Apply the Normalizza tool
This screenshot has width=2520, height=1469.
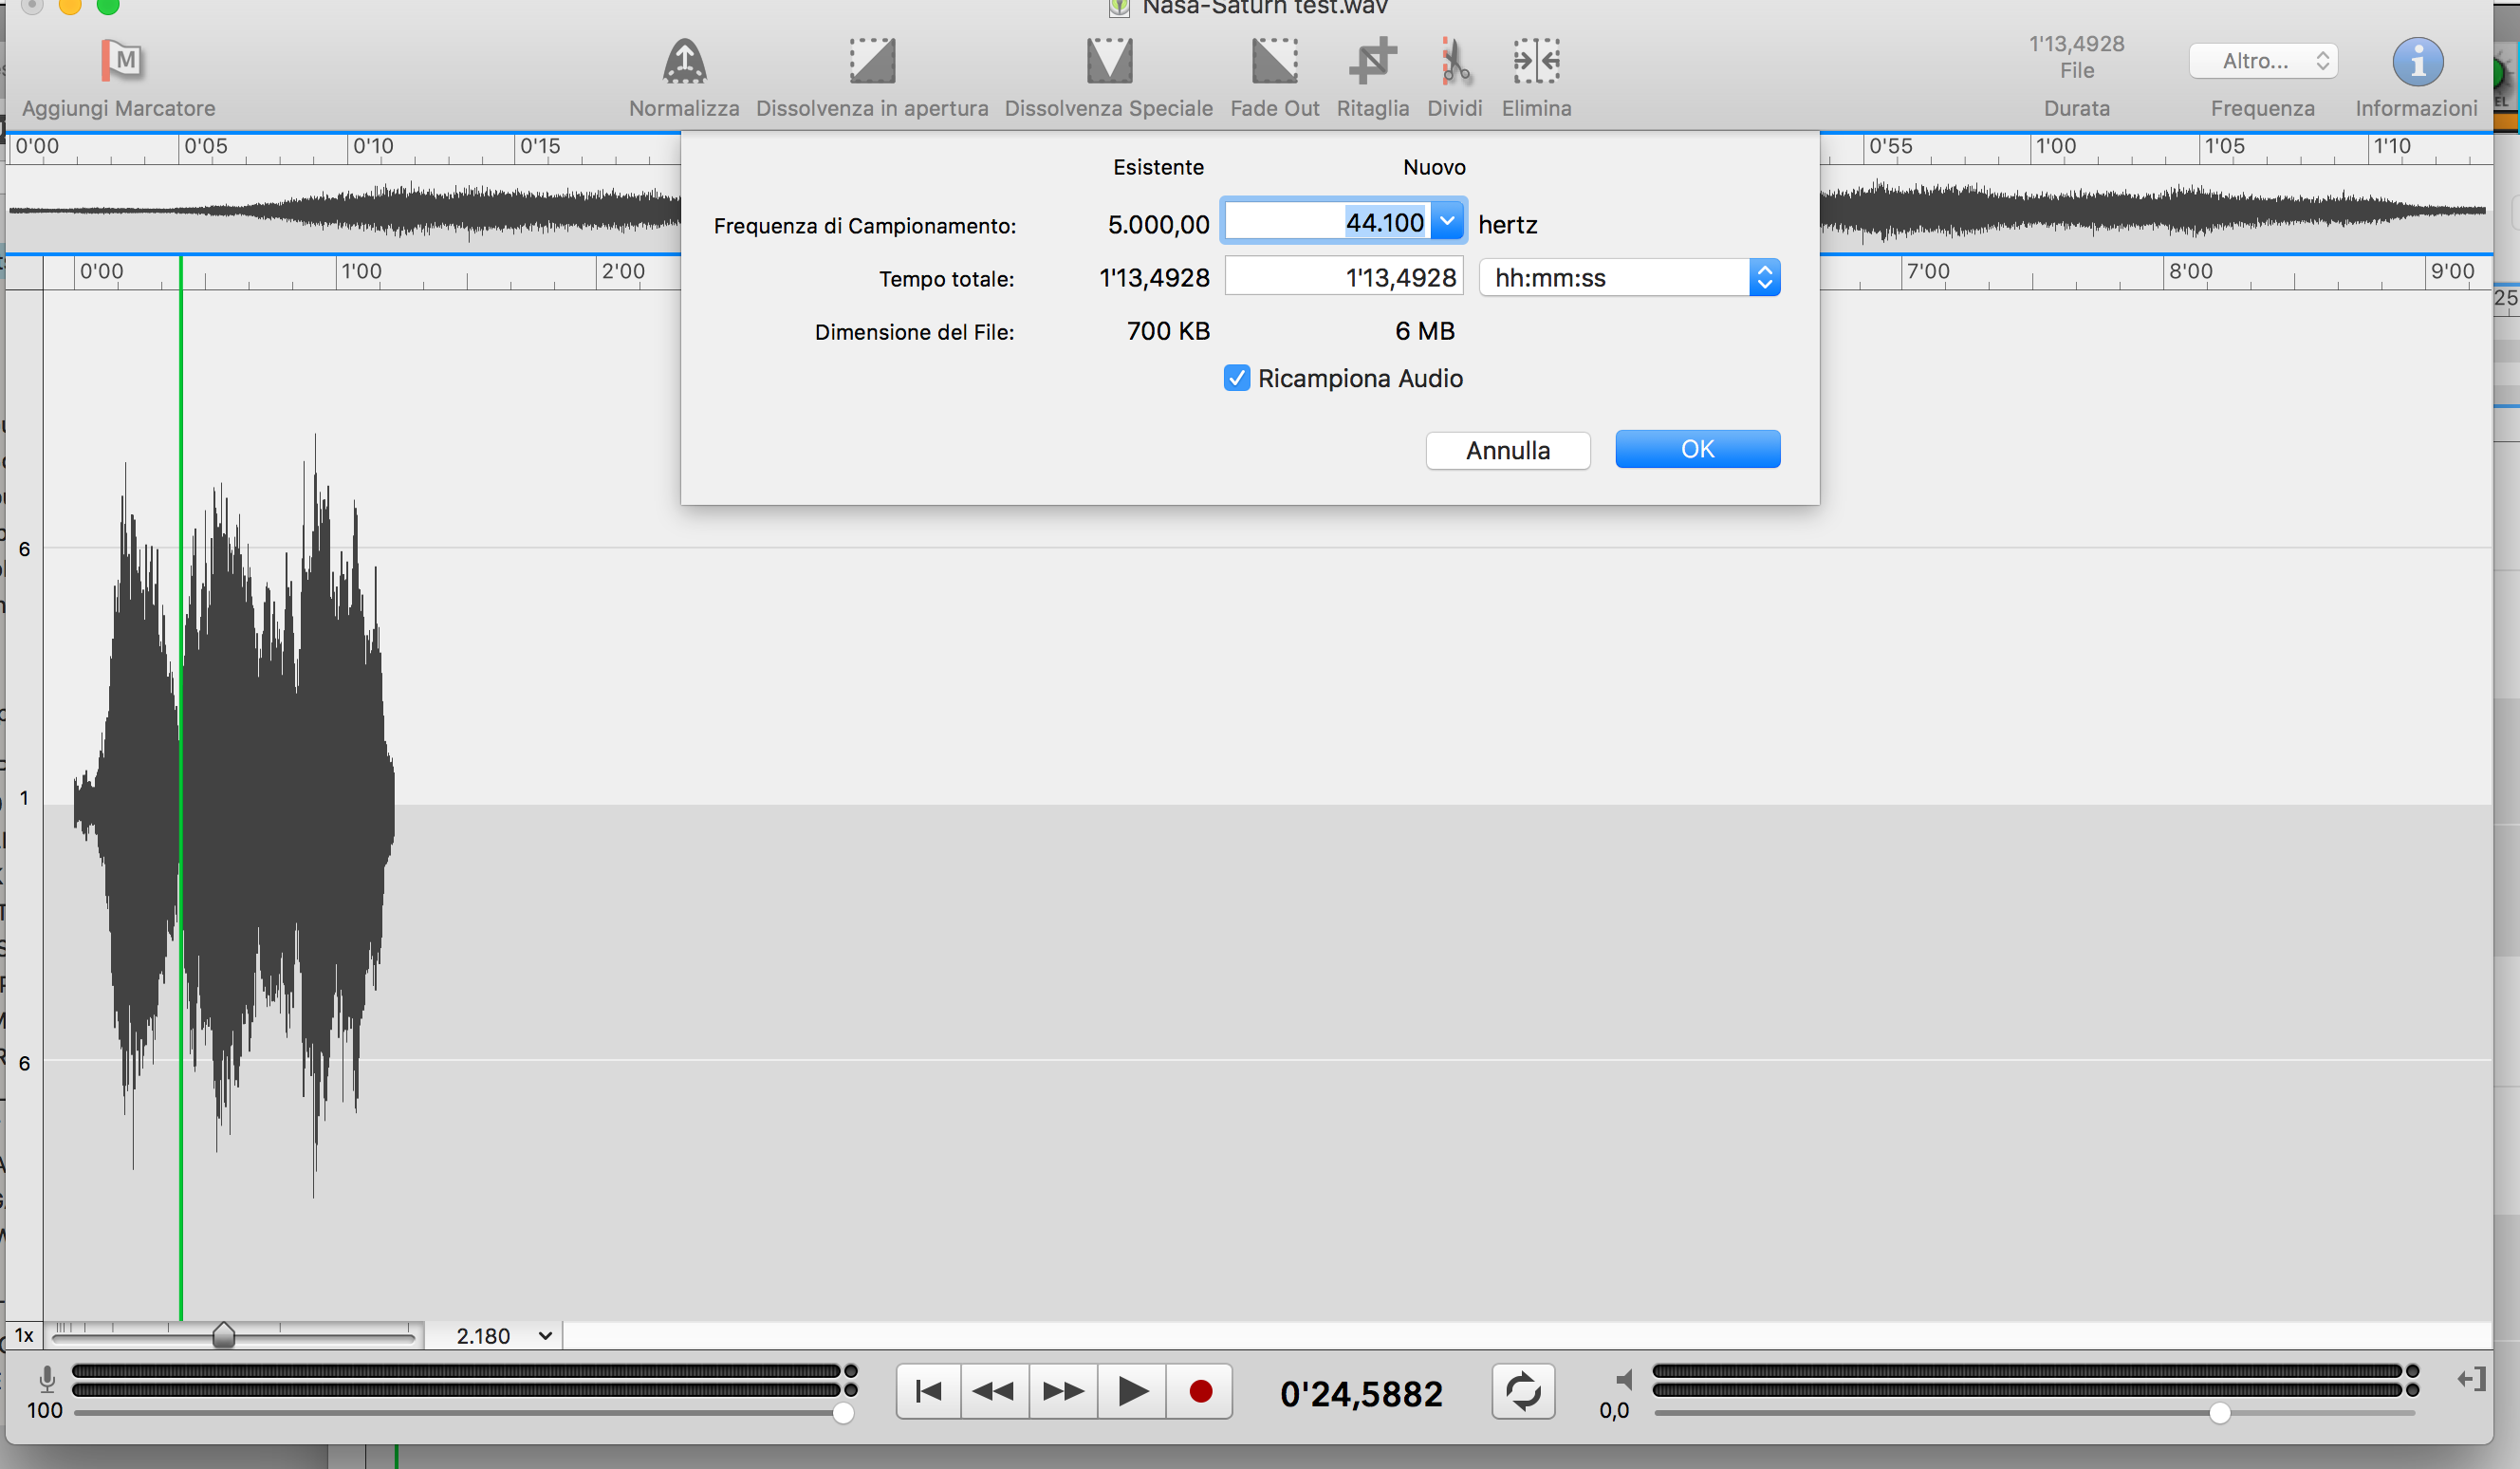(x=684, y=61)
